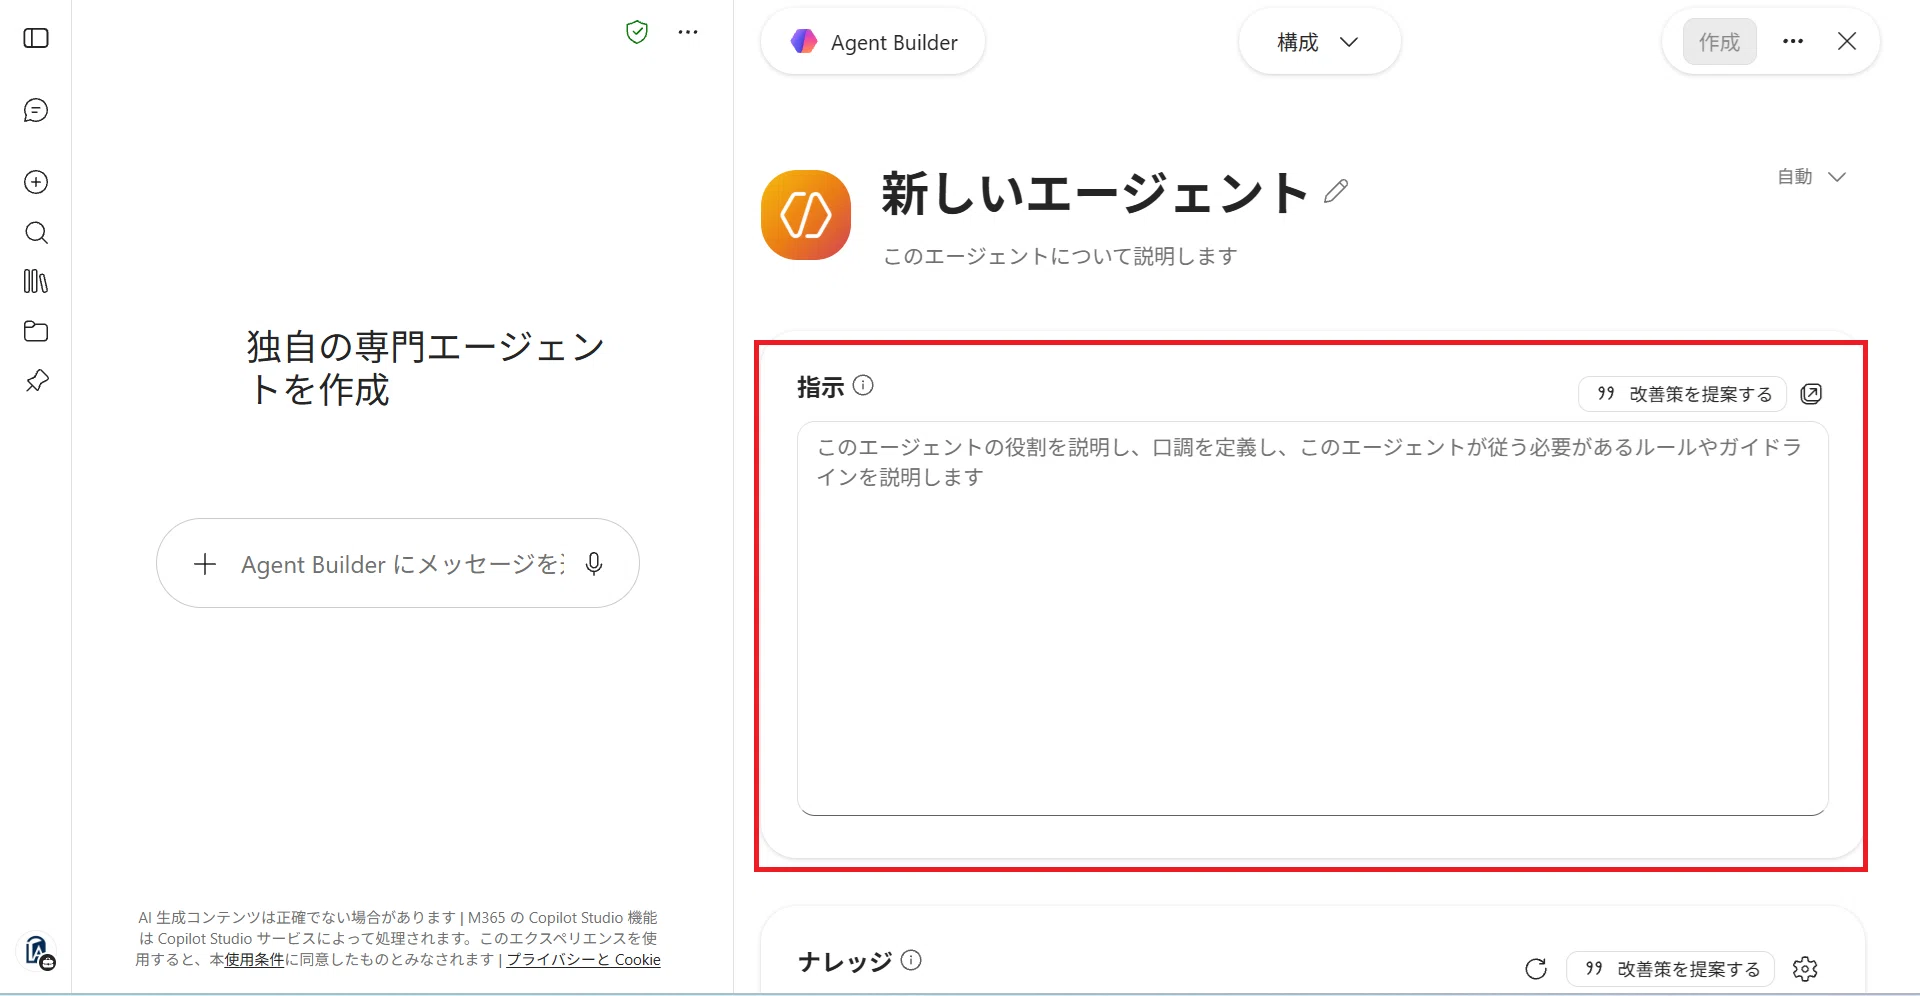Open the chat icon in left rail
Viewport: 1920px width, 996px height.
pos(36,110)
